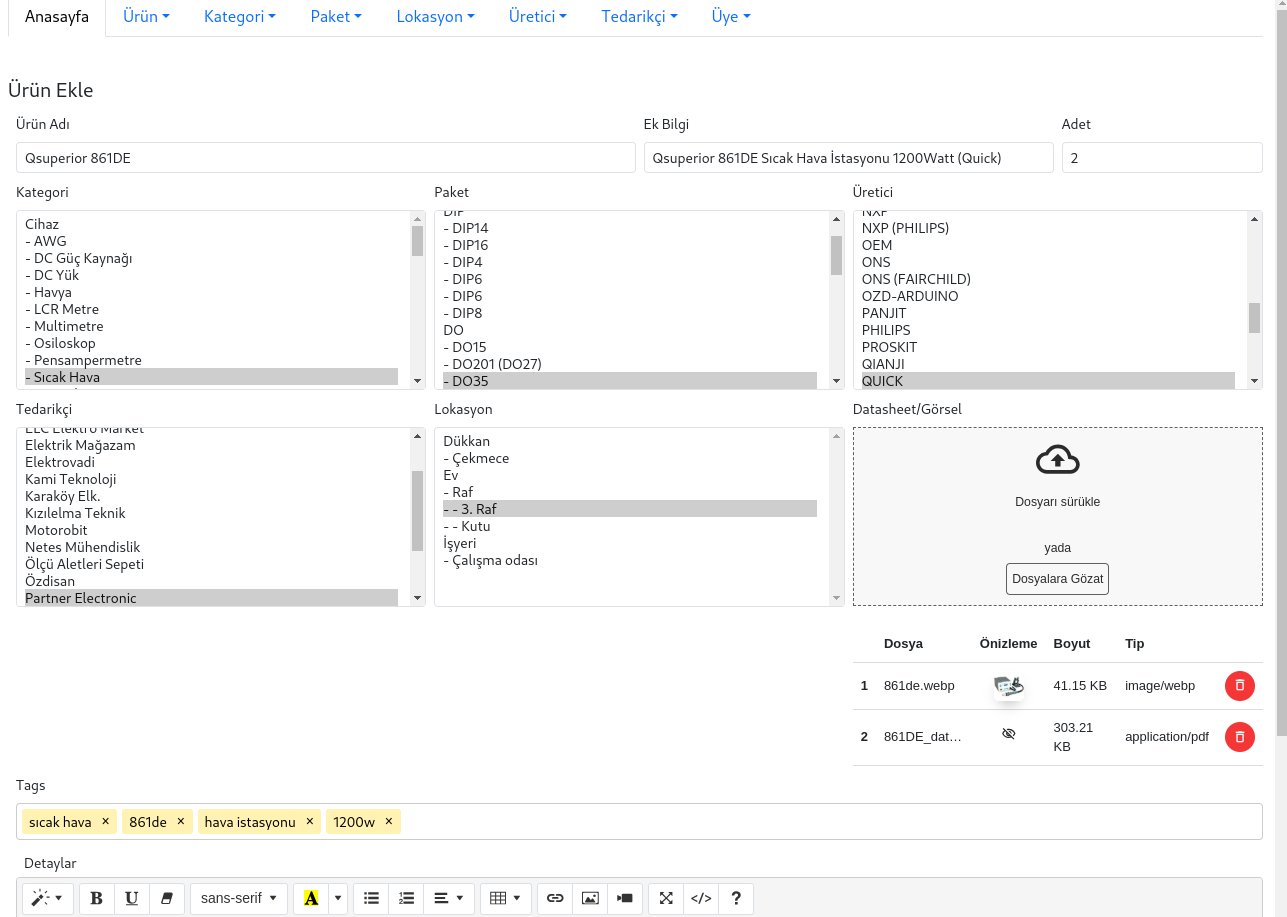Select 'ONS (FAIRCHILD)' manufacturer
Image resolution: width=1287 pixels, height=917 pixels.
1048,279
